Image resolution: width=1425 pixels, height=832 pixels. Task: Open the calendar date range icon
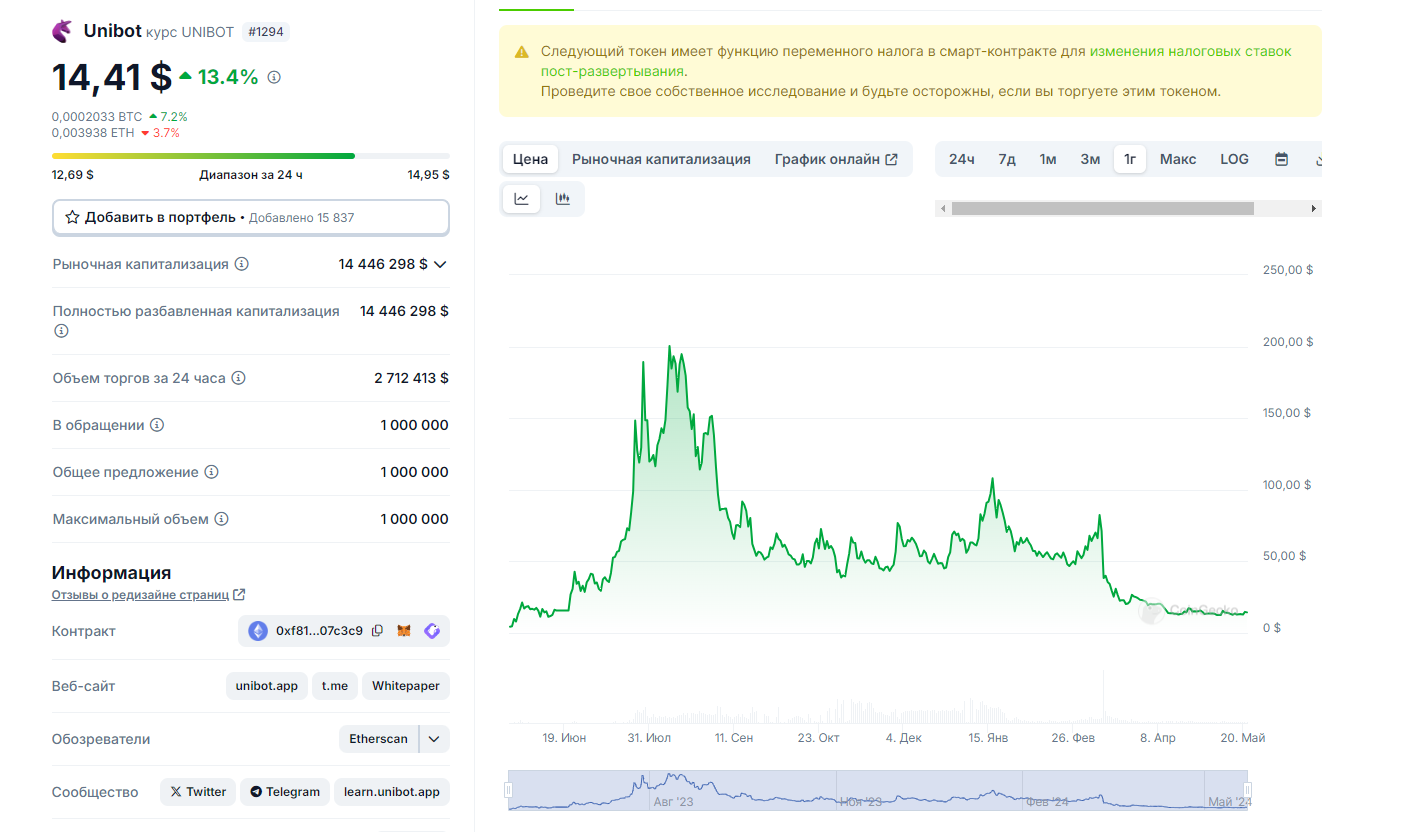(1281, 159)
